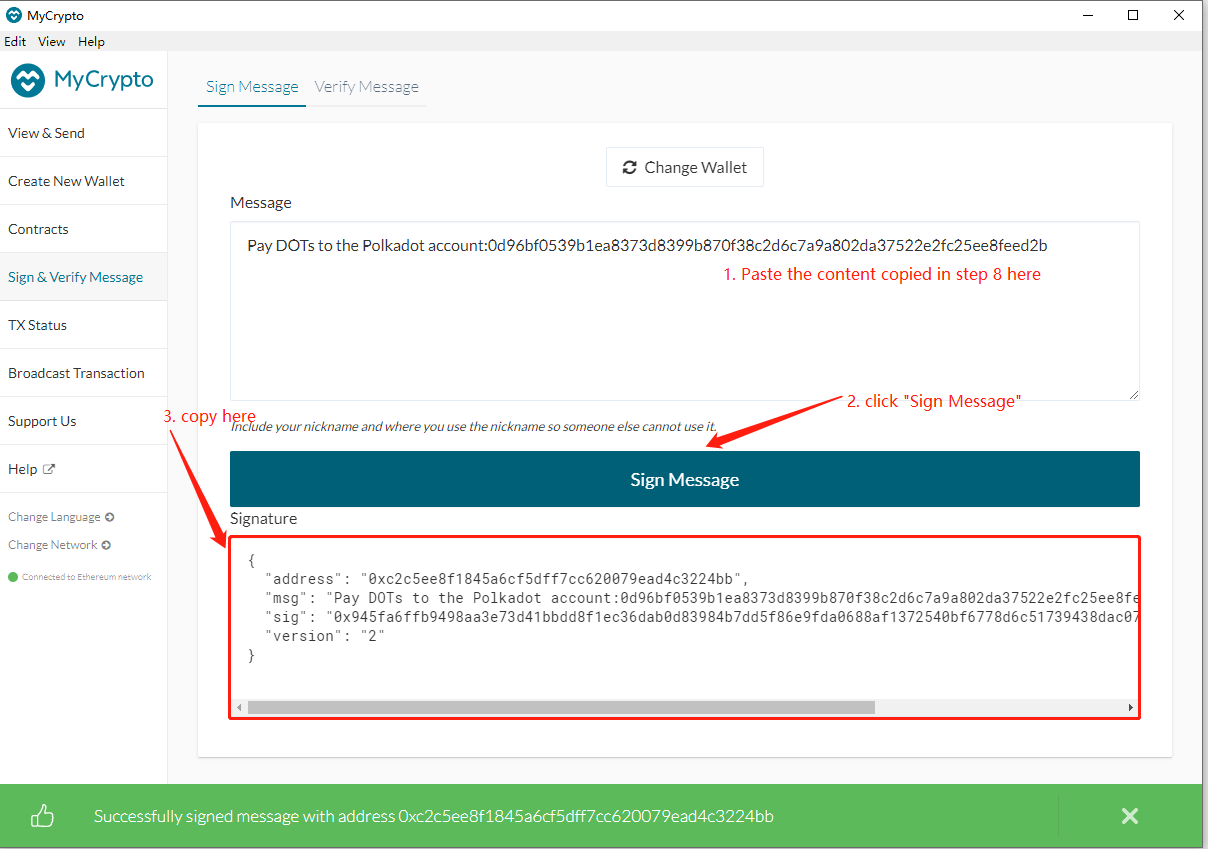Click the Change Wallet button
1208x849 pixels.
coord(685,168)
